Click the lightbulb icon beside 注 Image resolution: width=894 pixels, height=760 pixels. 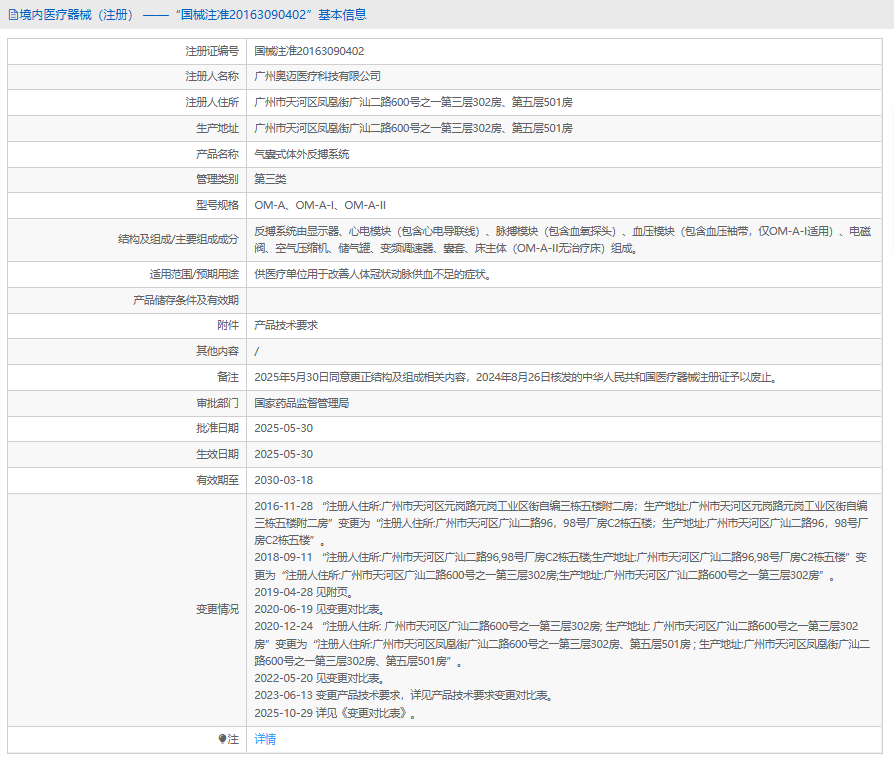(x=222, y=739)
